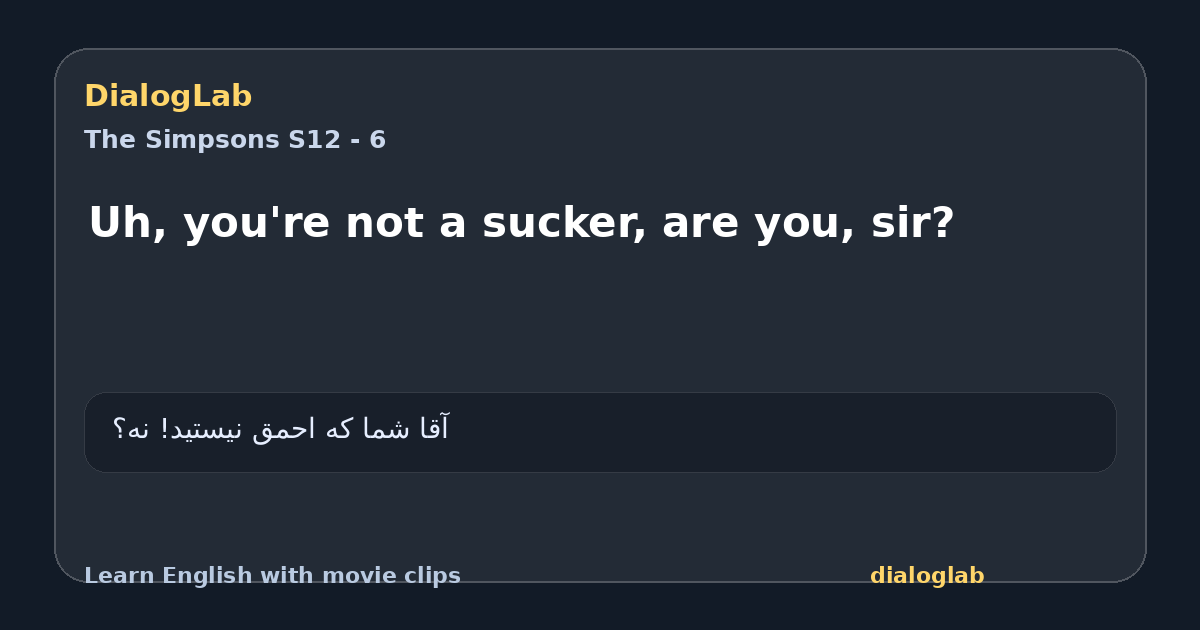
Task: Click the word 'Uh,' at subtitle start
Action: click(x=127, y=223)
